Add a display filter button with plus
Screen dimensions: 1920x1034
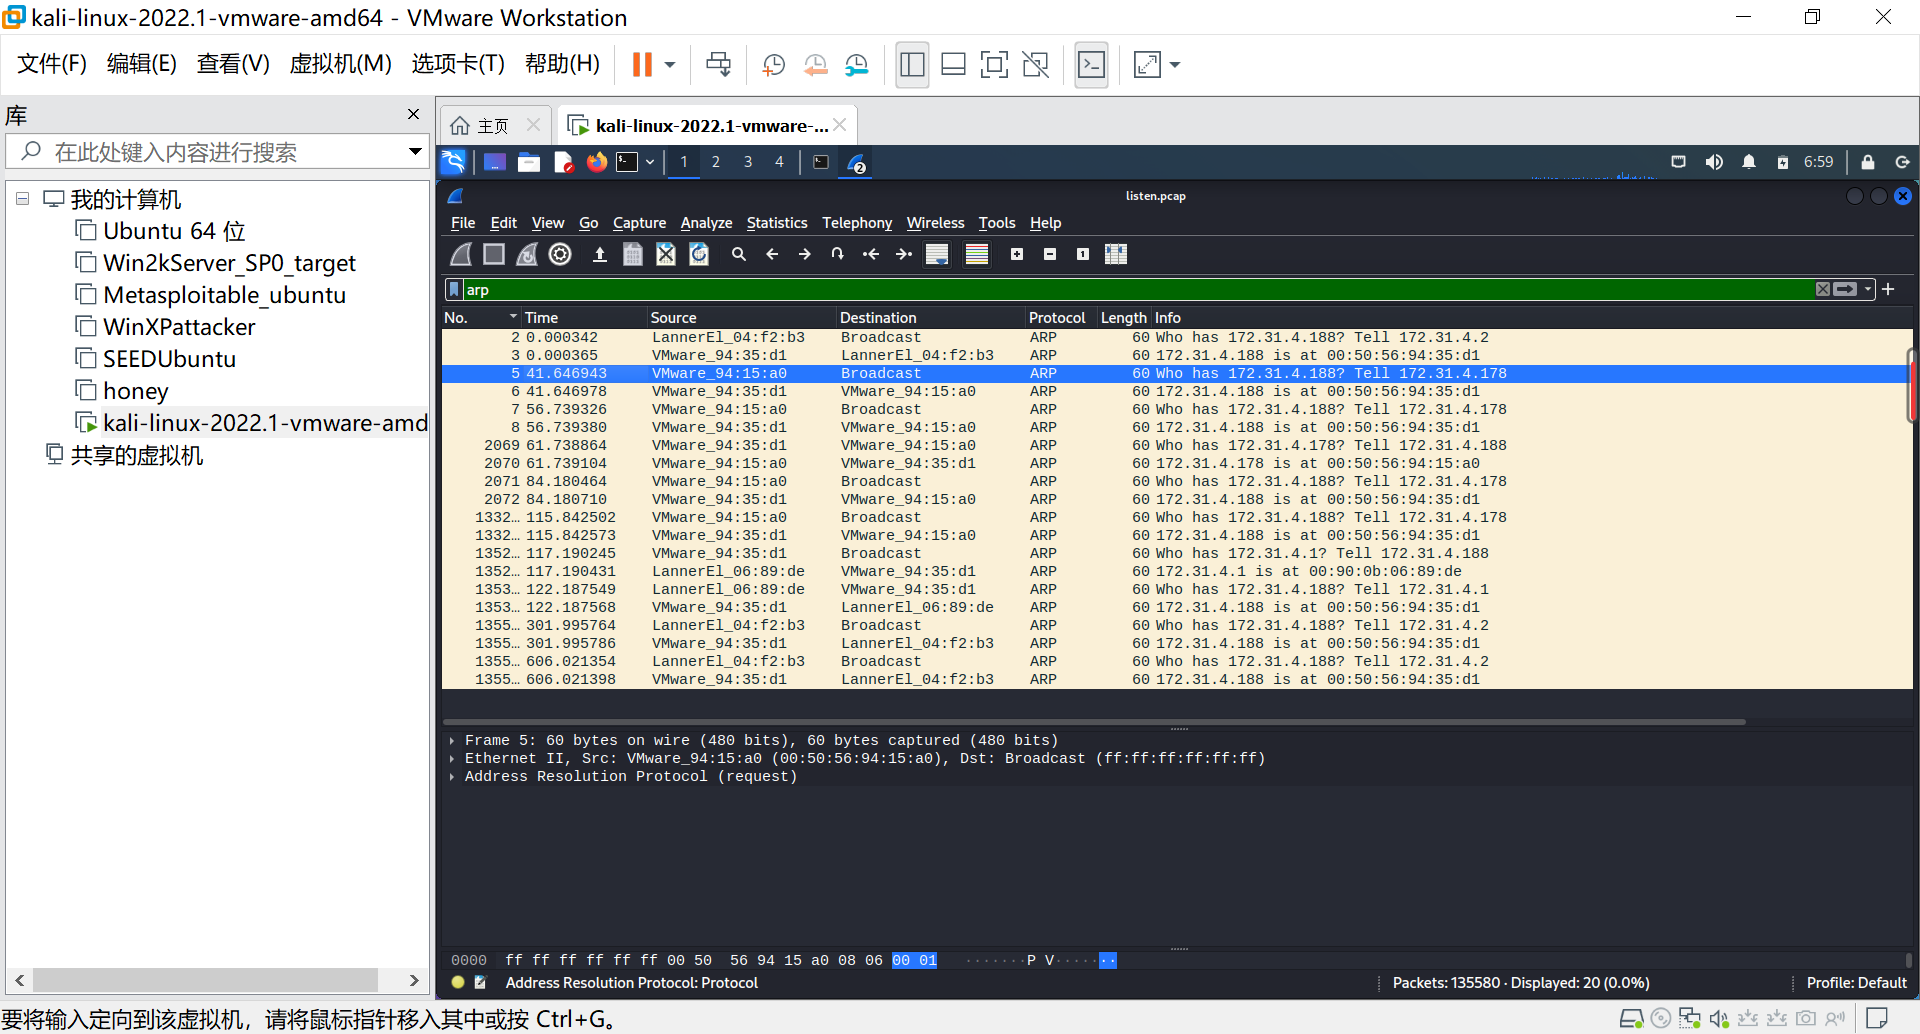(1888, 289)
